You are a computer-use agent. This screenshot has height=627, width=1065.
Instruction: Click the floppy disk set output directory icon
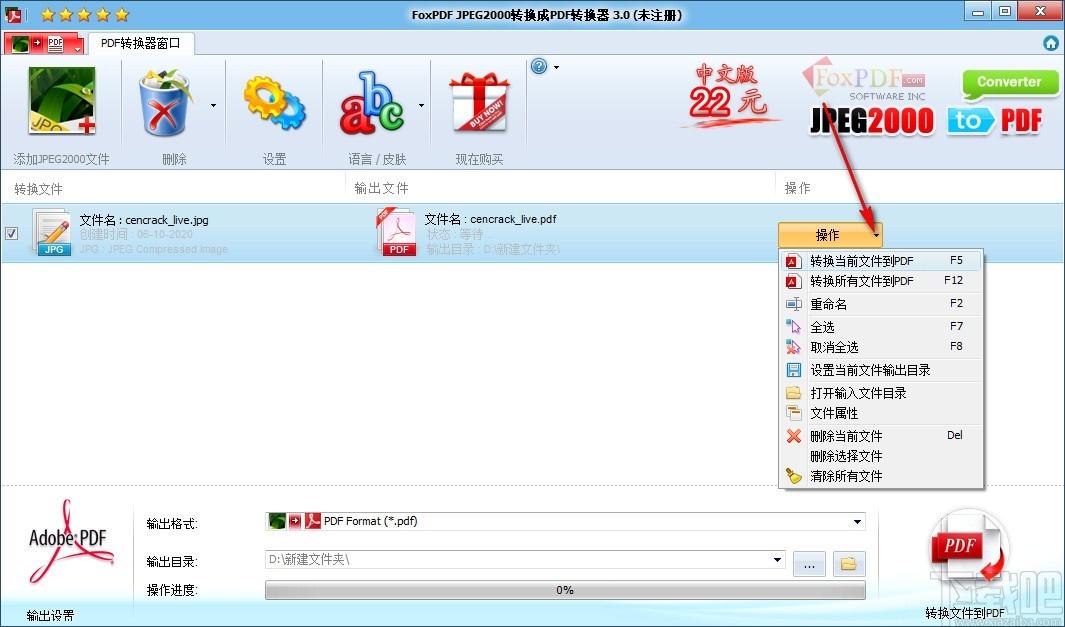[x=793, y=370]
